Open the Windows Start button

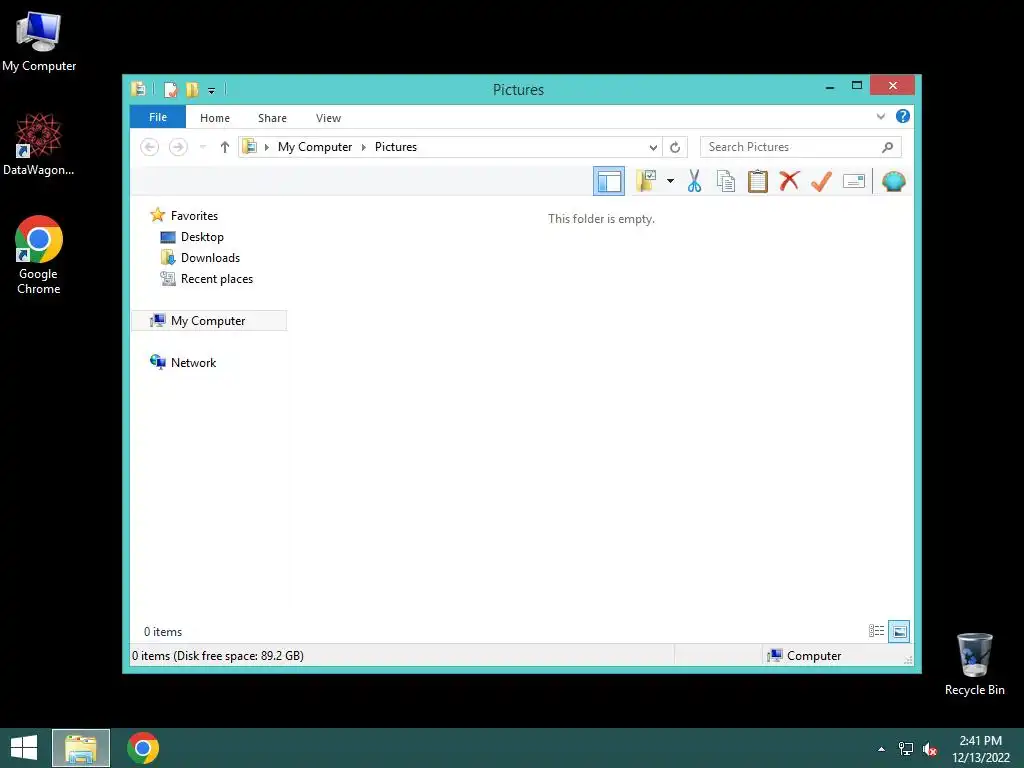[24, 748]
